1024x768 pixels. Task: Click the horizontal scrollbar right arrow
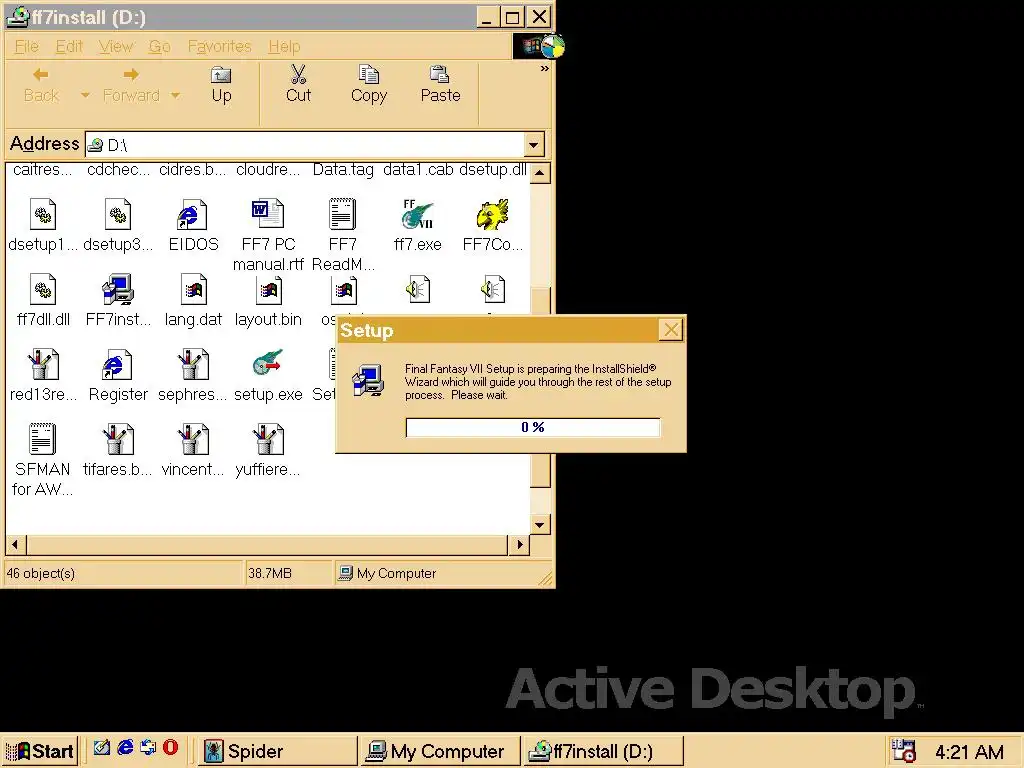point(519,544)
